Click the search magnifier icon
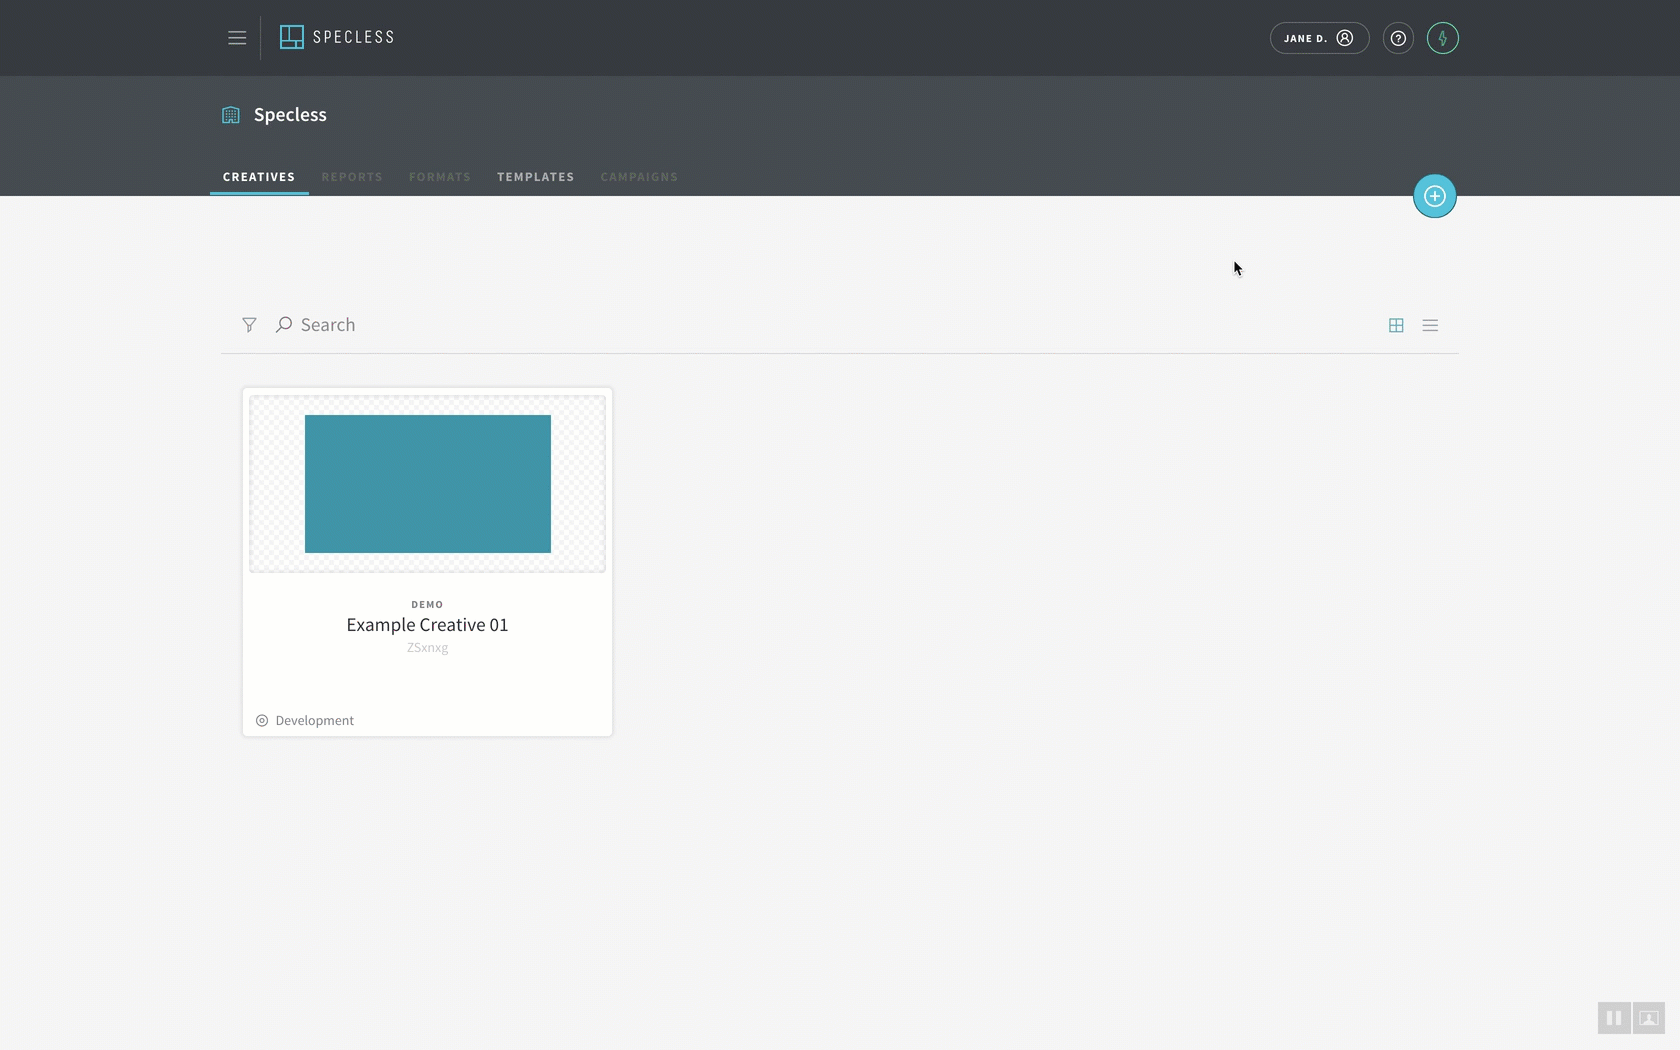Screen dimensions: 1680x1050 [284, 325]
